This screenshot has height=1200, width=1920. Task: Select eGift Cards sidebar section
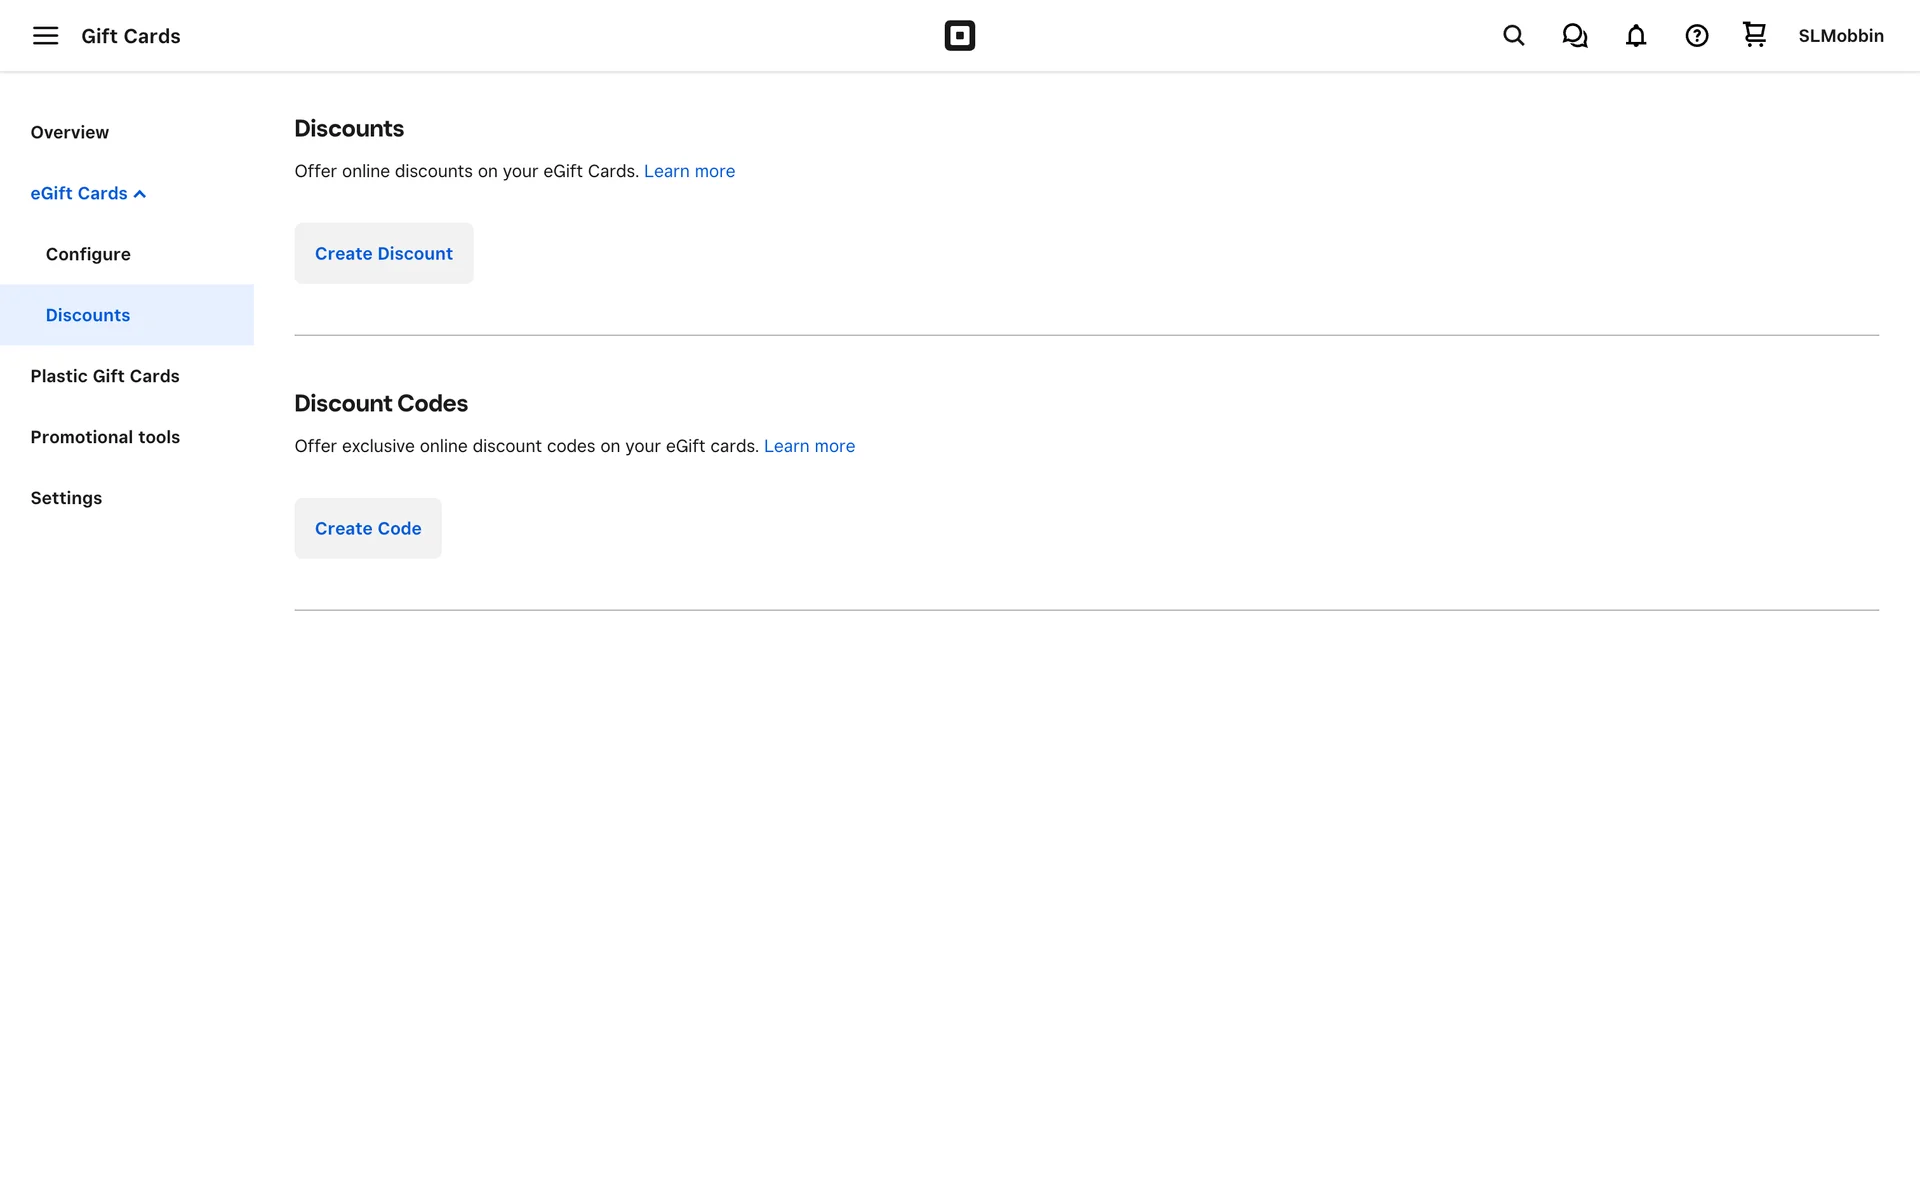[79, 193]
